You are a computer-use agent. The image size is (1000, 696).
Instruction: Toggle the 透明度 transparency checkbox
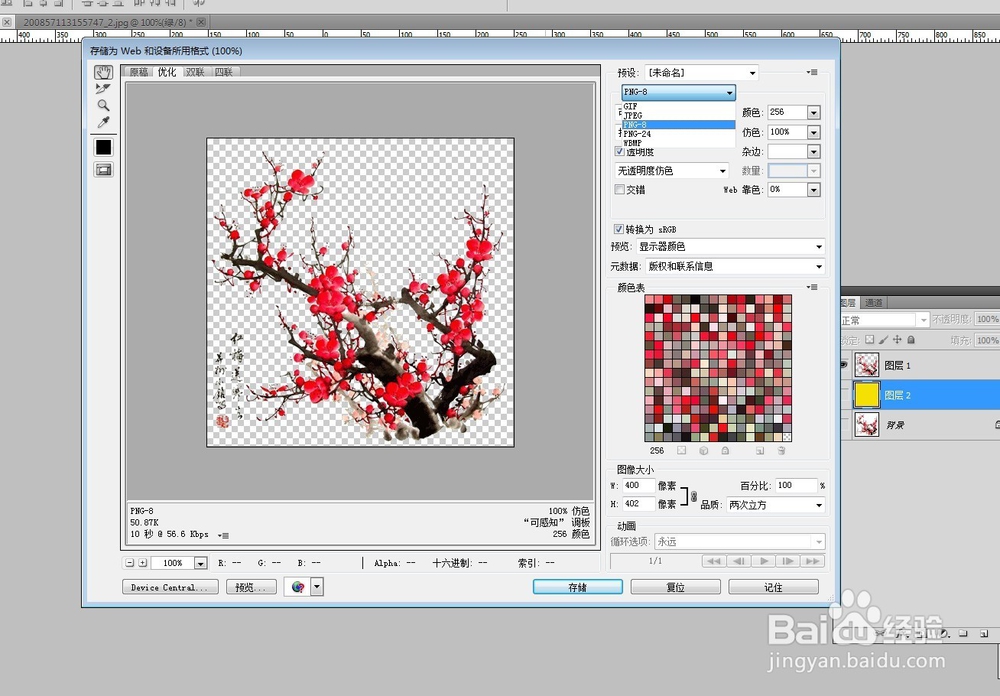coord(619,151)
